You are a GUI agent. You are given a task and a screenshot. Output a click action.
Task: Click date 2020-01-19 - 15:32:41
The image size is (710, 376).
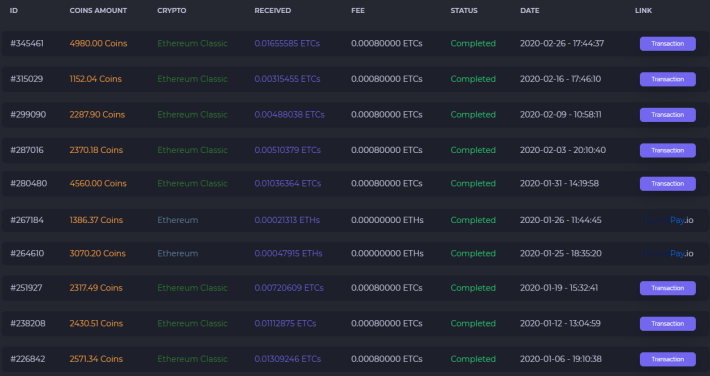[559, 288]
